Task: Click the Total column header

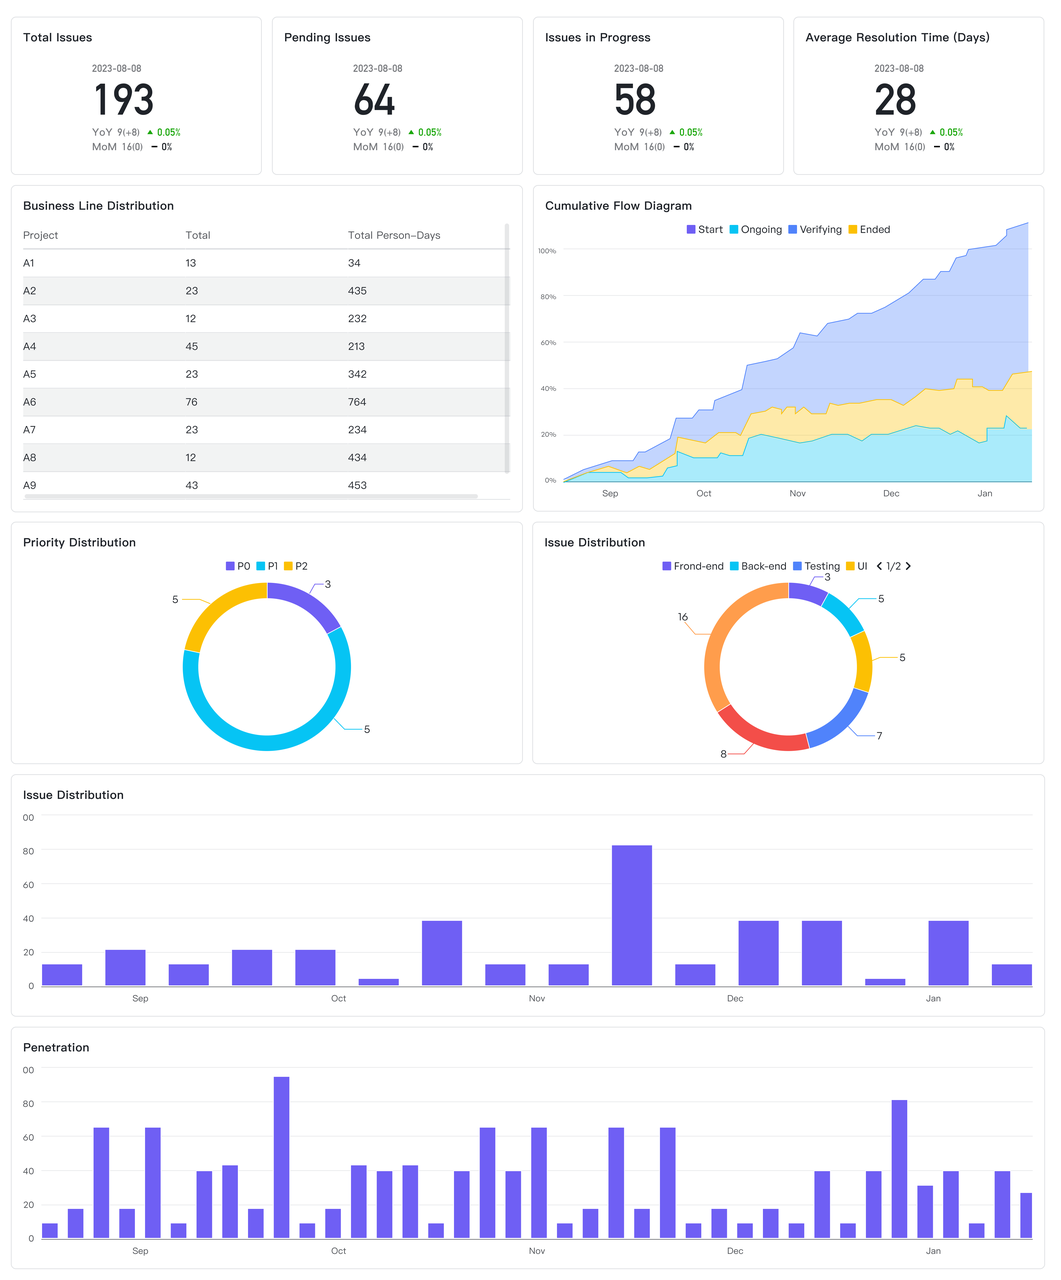Action: pos(198,236)
